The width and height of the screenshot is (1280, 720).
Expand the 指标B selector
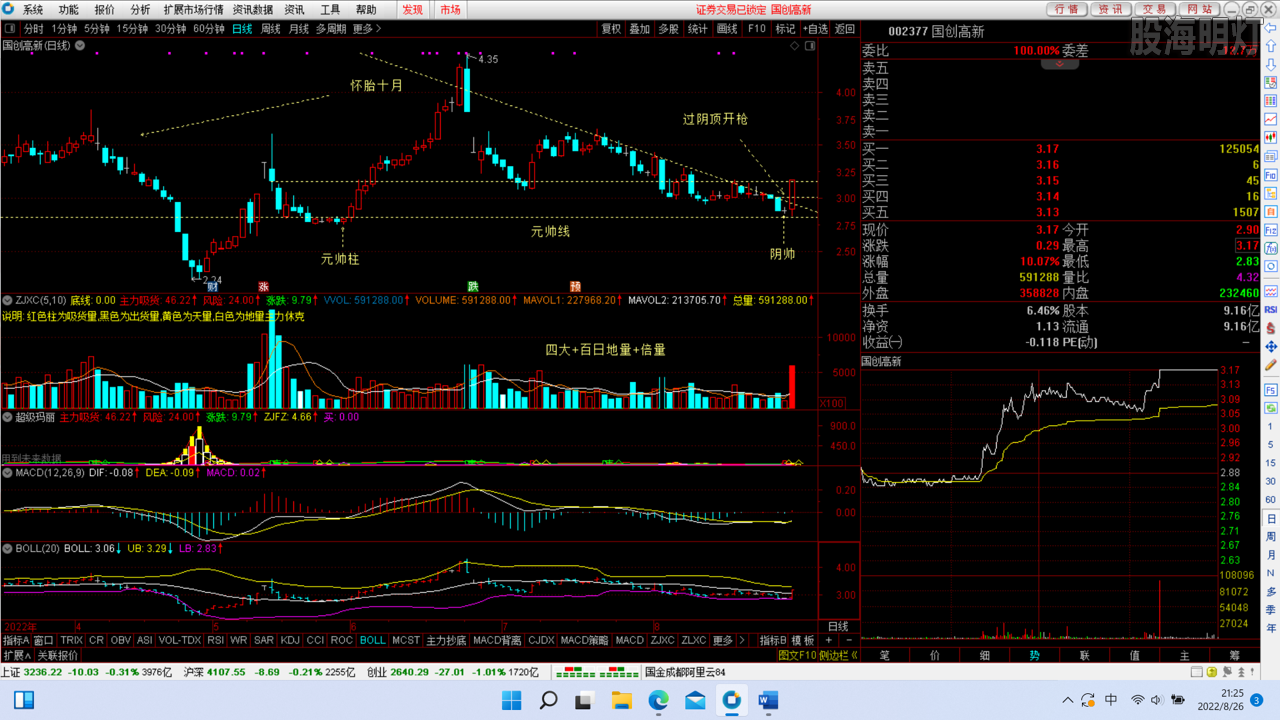coord(773,640)
